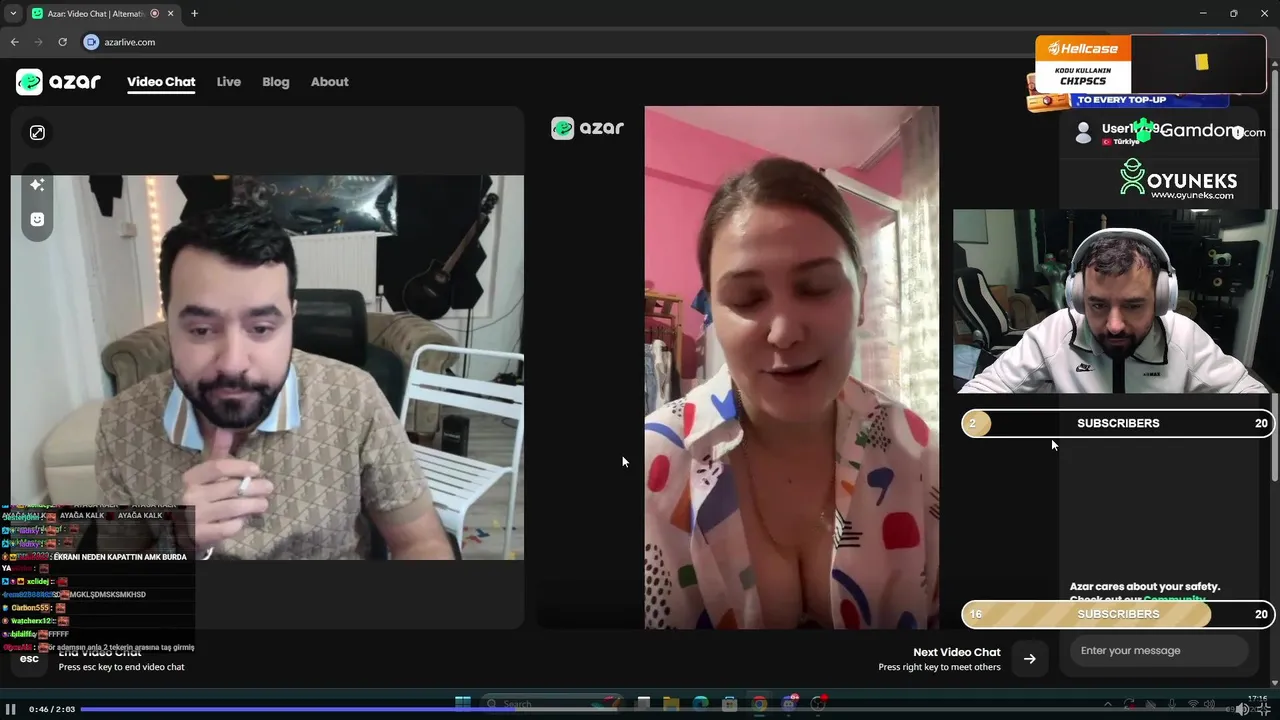Click the 0:46 / 2:03 time display

52,709
